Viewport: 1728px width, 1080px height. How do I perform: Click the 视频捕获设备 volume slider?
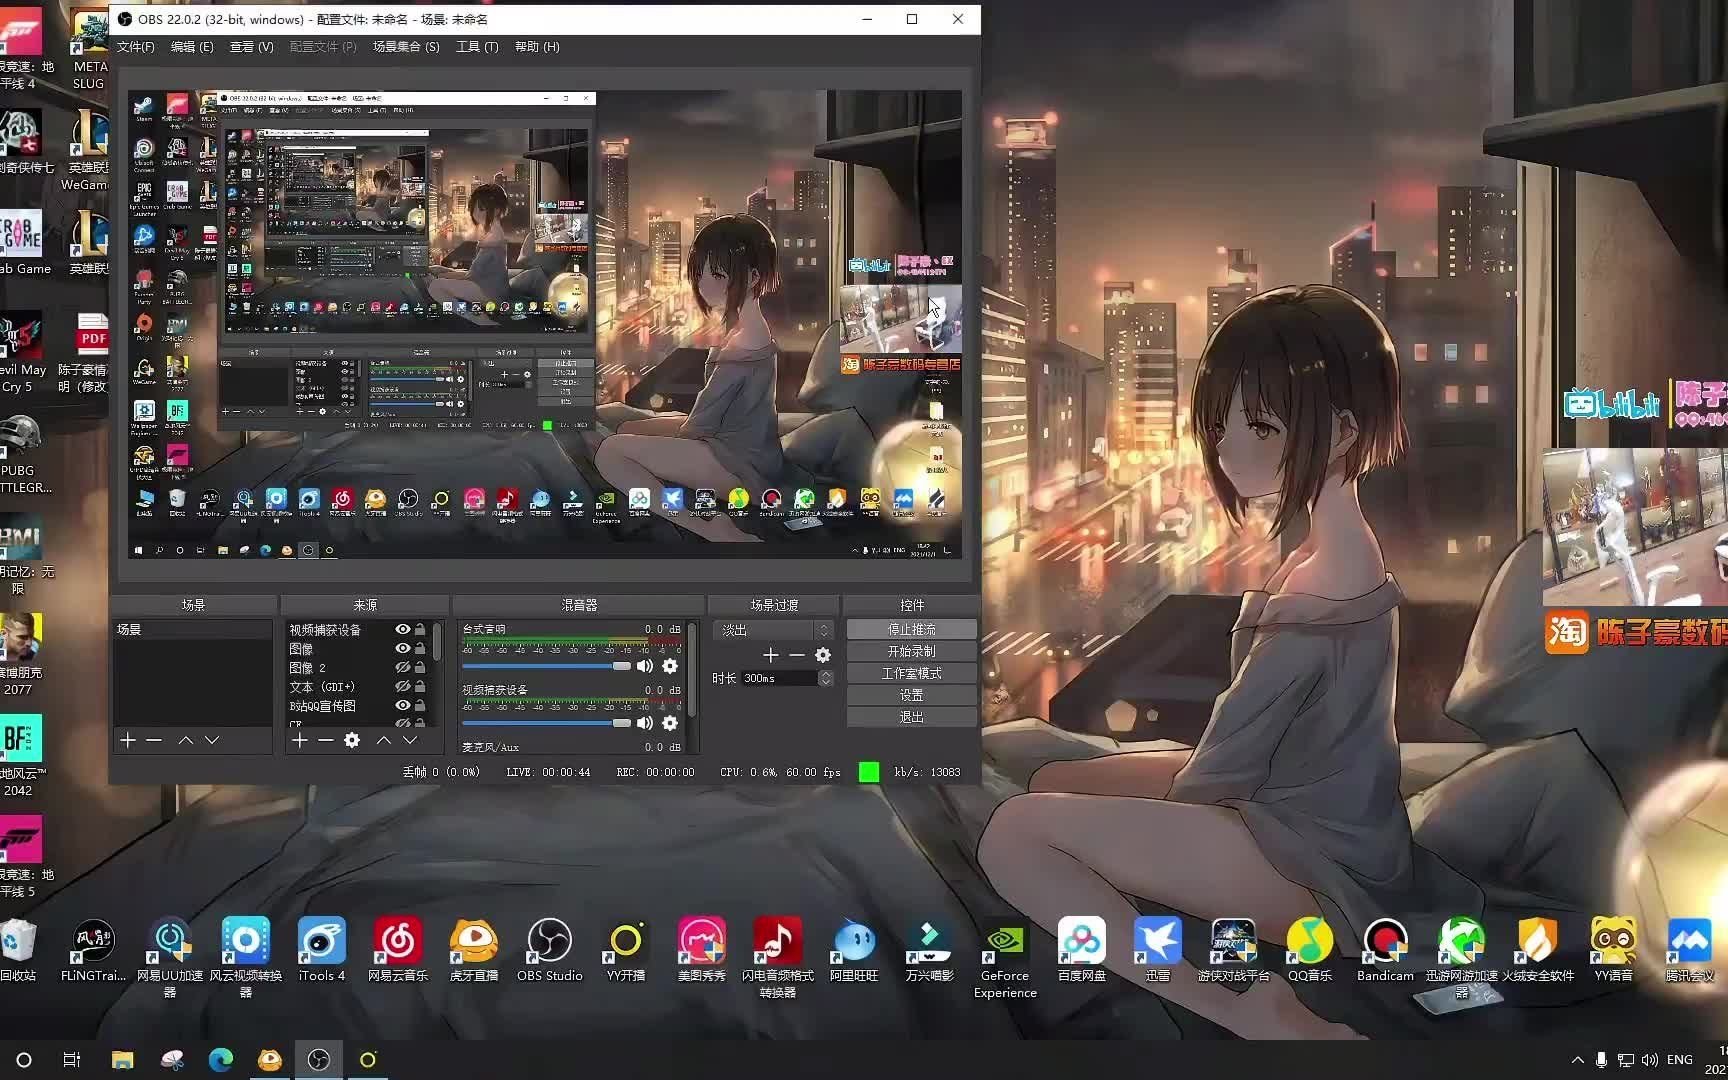[x=546, y=723]
